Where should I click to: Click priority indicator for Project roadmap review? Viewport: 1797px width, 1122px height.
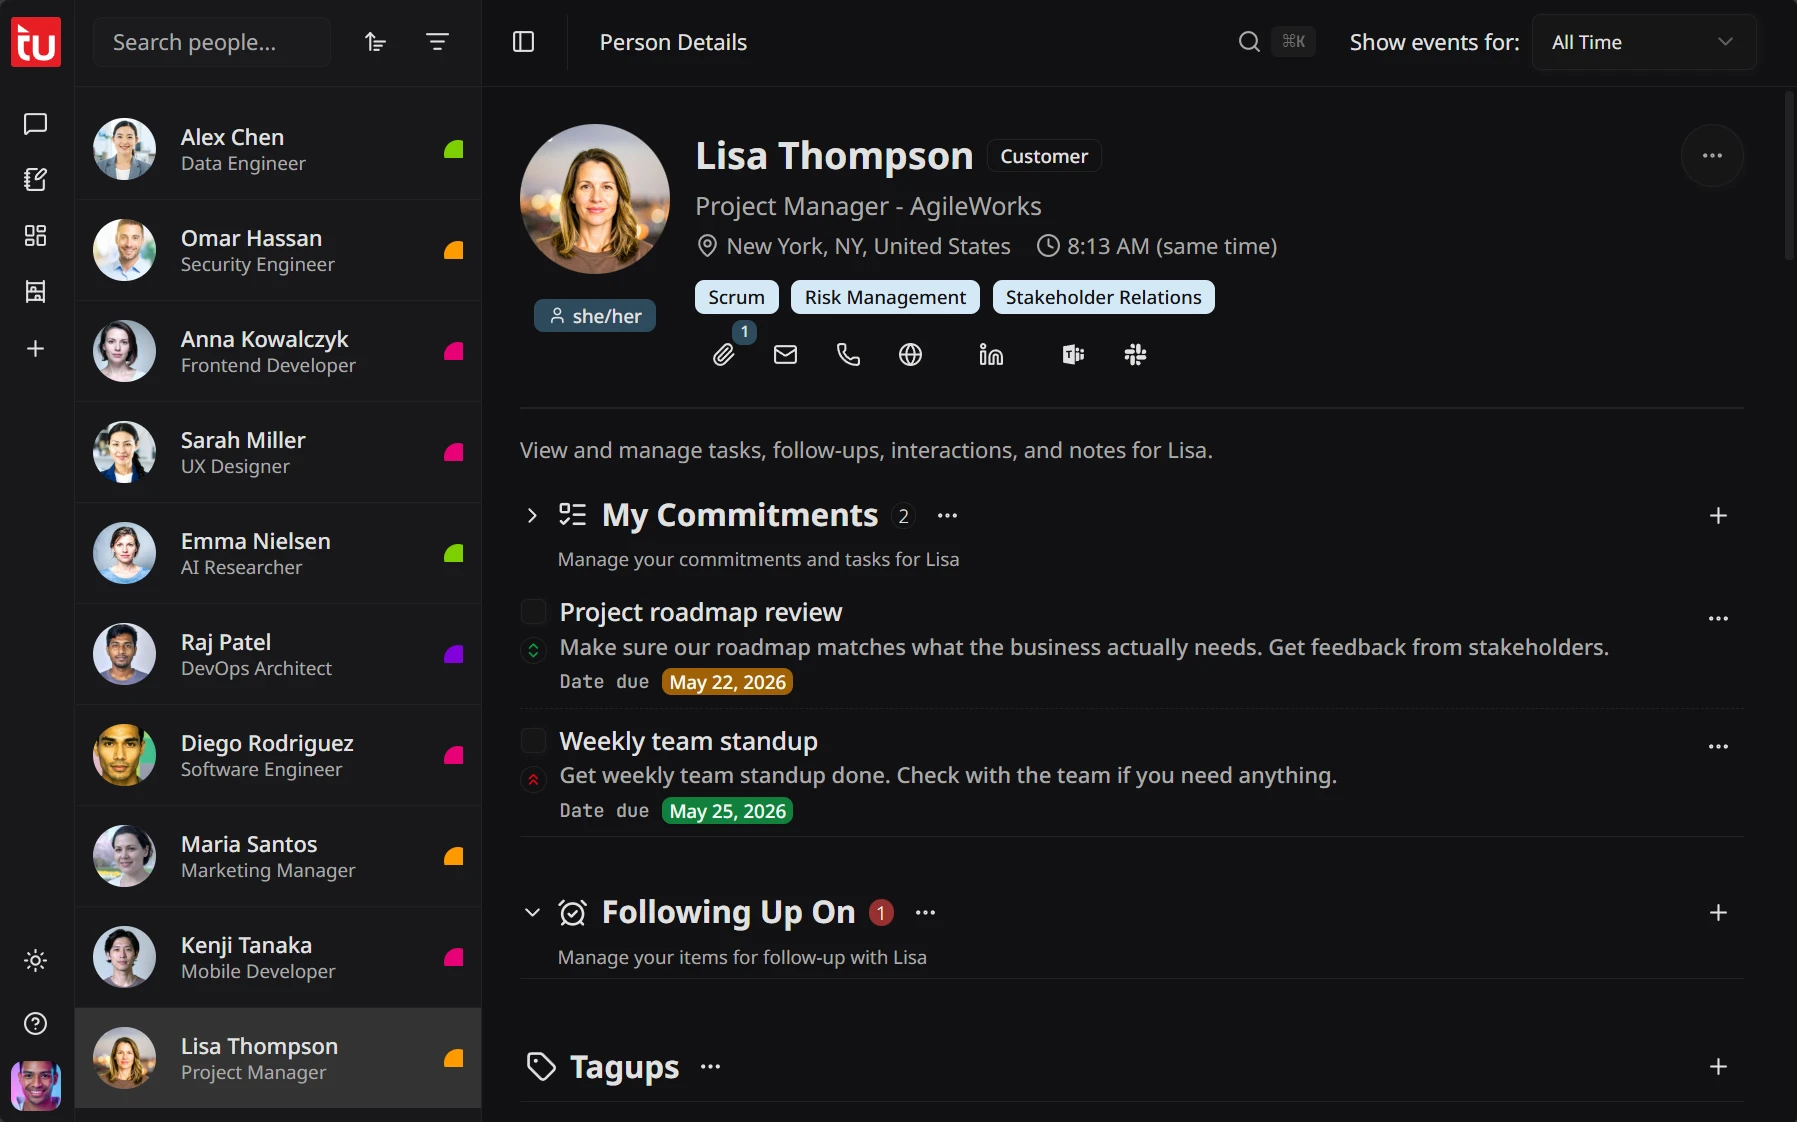coord(534,650)
